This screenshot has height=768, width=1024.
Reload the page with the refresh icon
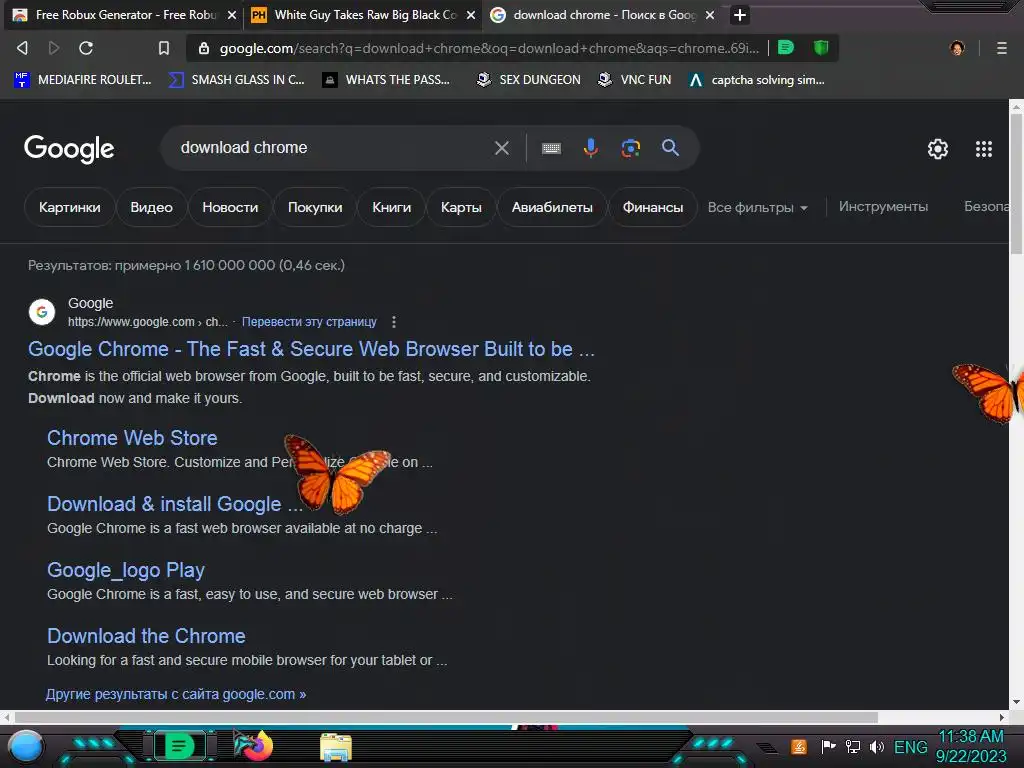pos(86,48)
